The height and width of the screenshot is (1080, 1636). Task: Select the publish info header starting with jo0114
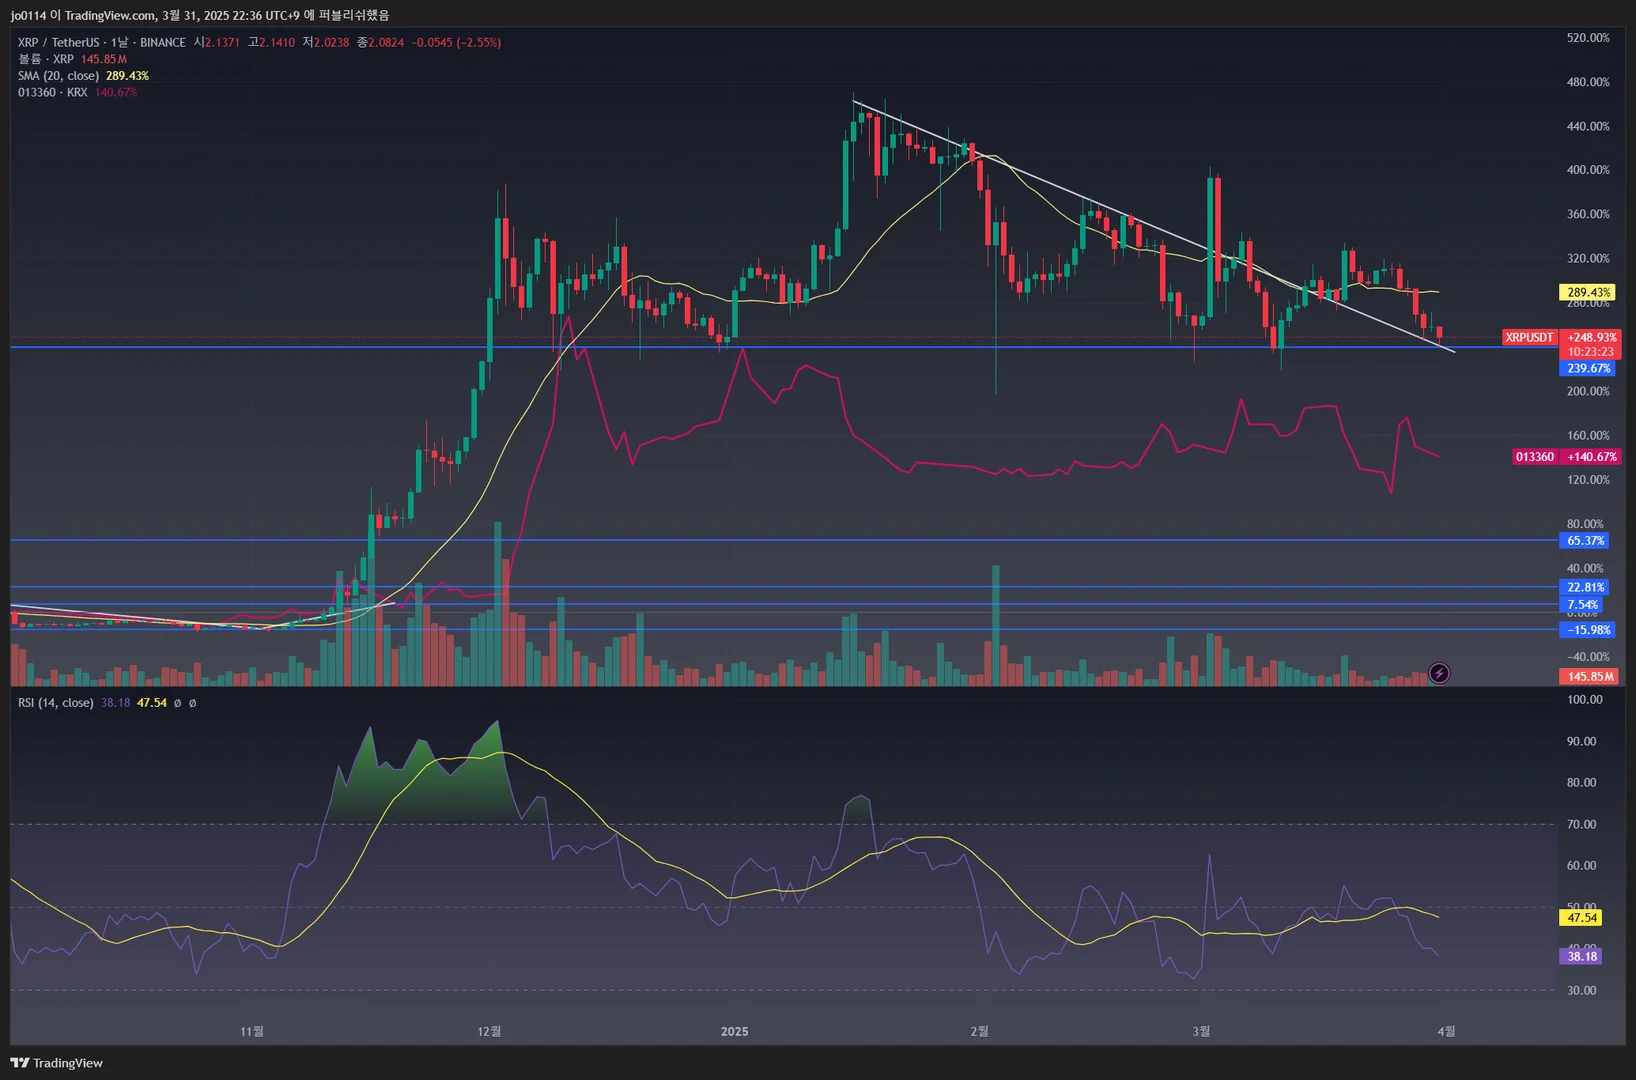click(200, 15)
